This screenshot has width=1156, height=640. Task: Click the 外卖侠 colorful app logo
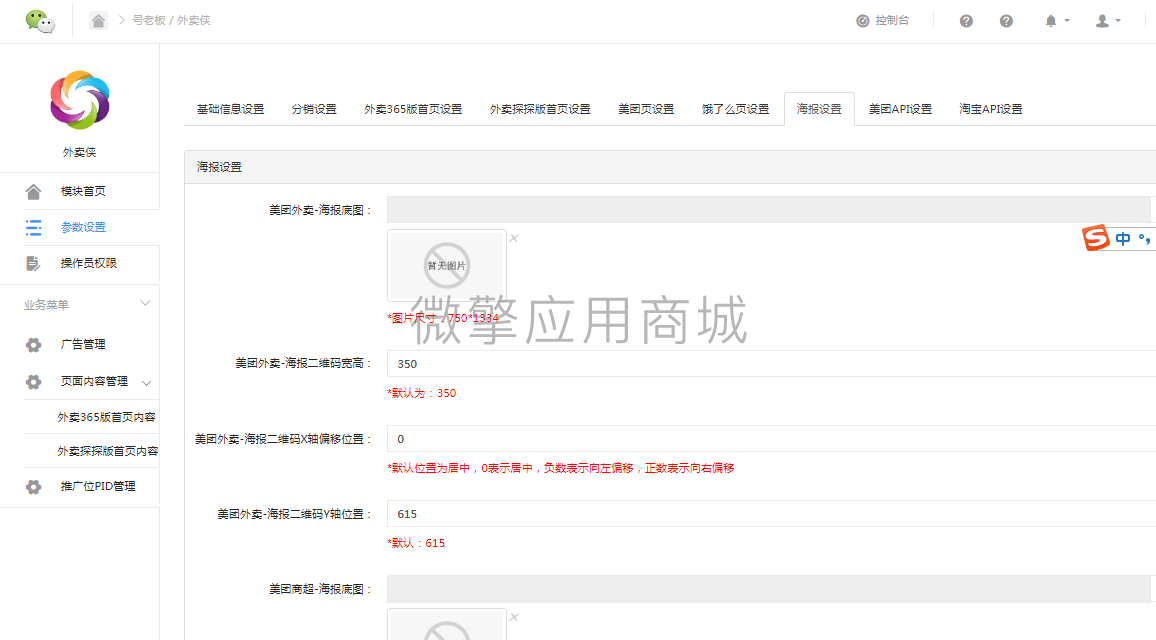80,100
